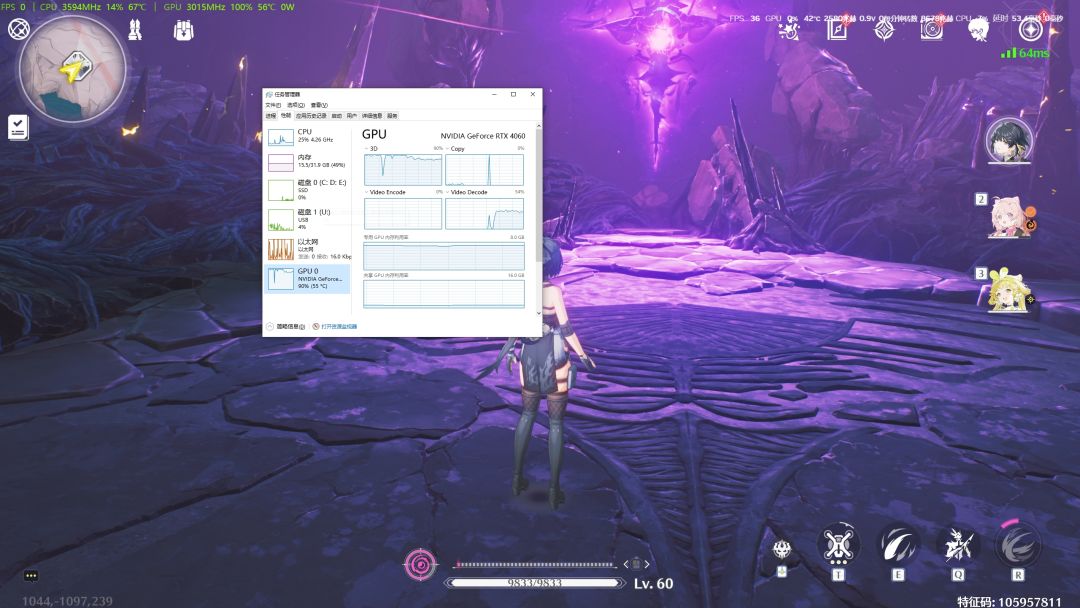Open the backpack inventory icon
Image resolution: width=1080 pixels, height=608 pixels.
point(183,30)
